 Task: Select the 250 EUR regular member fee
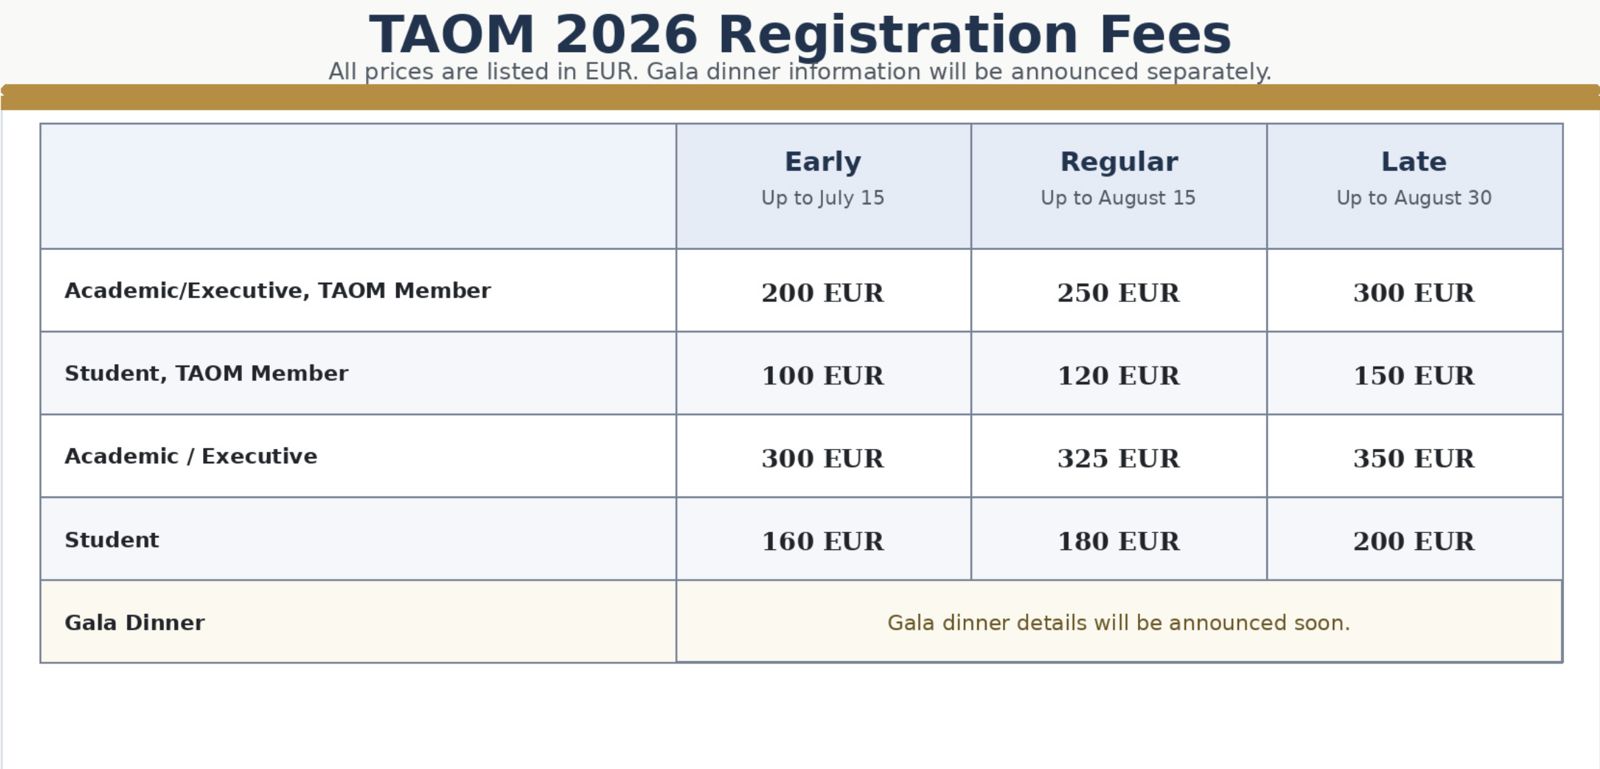pyautogui.click(x=1118, y=293)
